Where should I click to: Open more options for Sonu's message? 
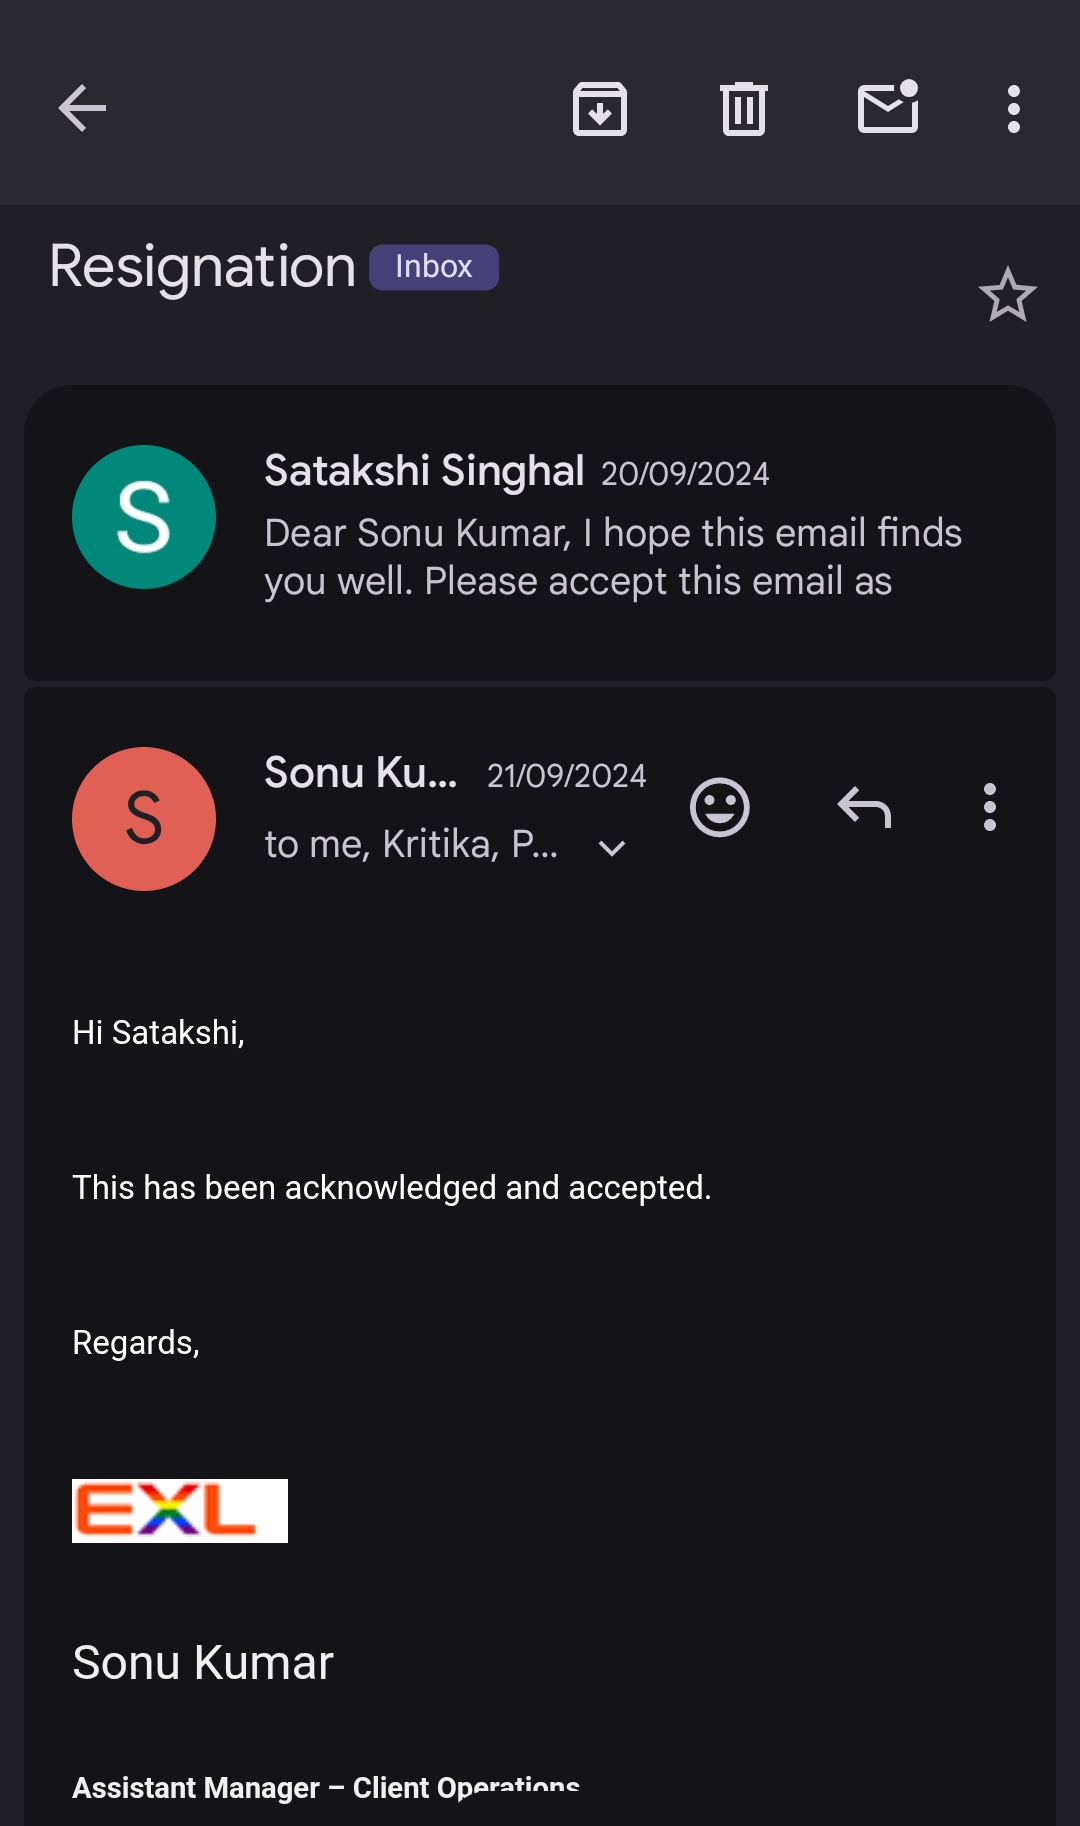tap(989, 807)
